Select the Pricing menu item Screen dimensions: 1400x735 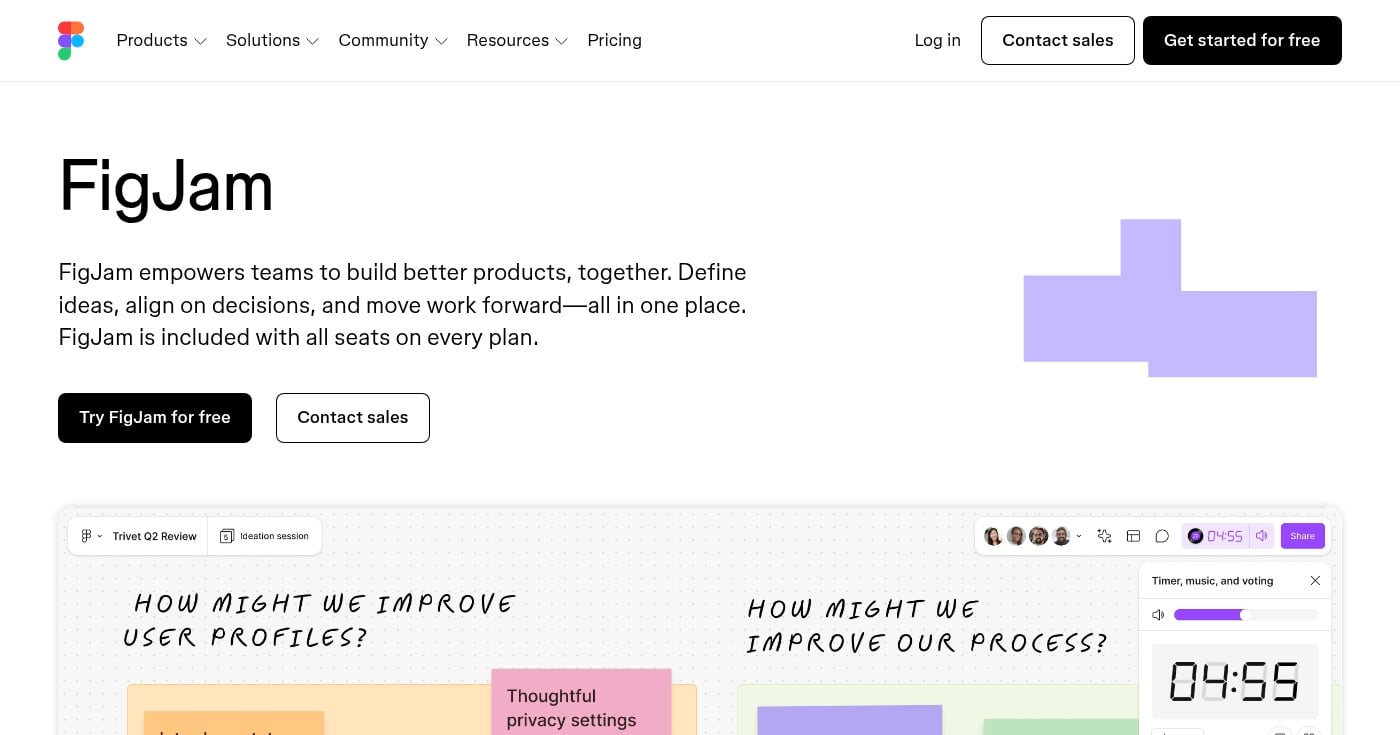pos(614,40)
